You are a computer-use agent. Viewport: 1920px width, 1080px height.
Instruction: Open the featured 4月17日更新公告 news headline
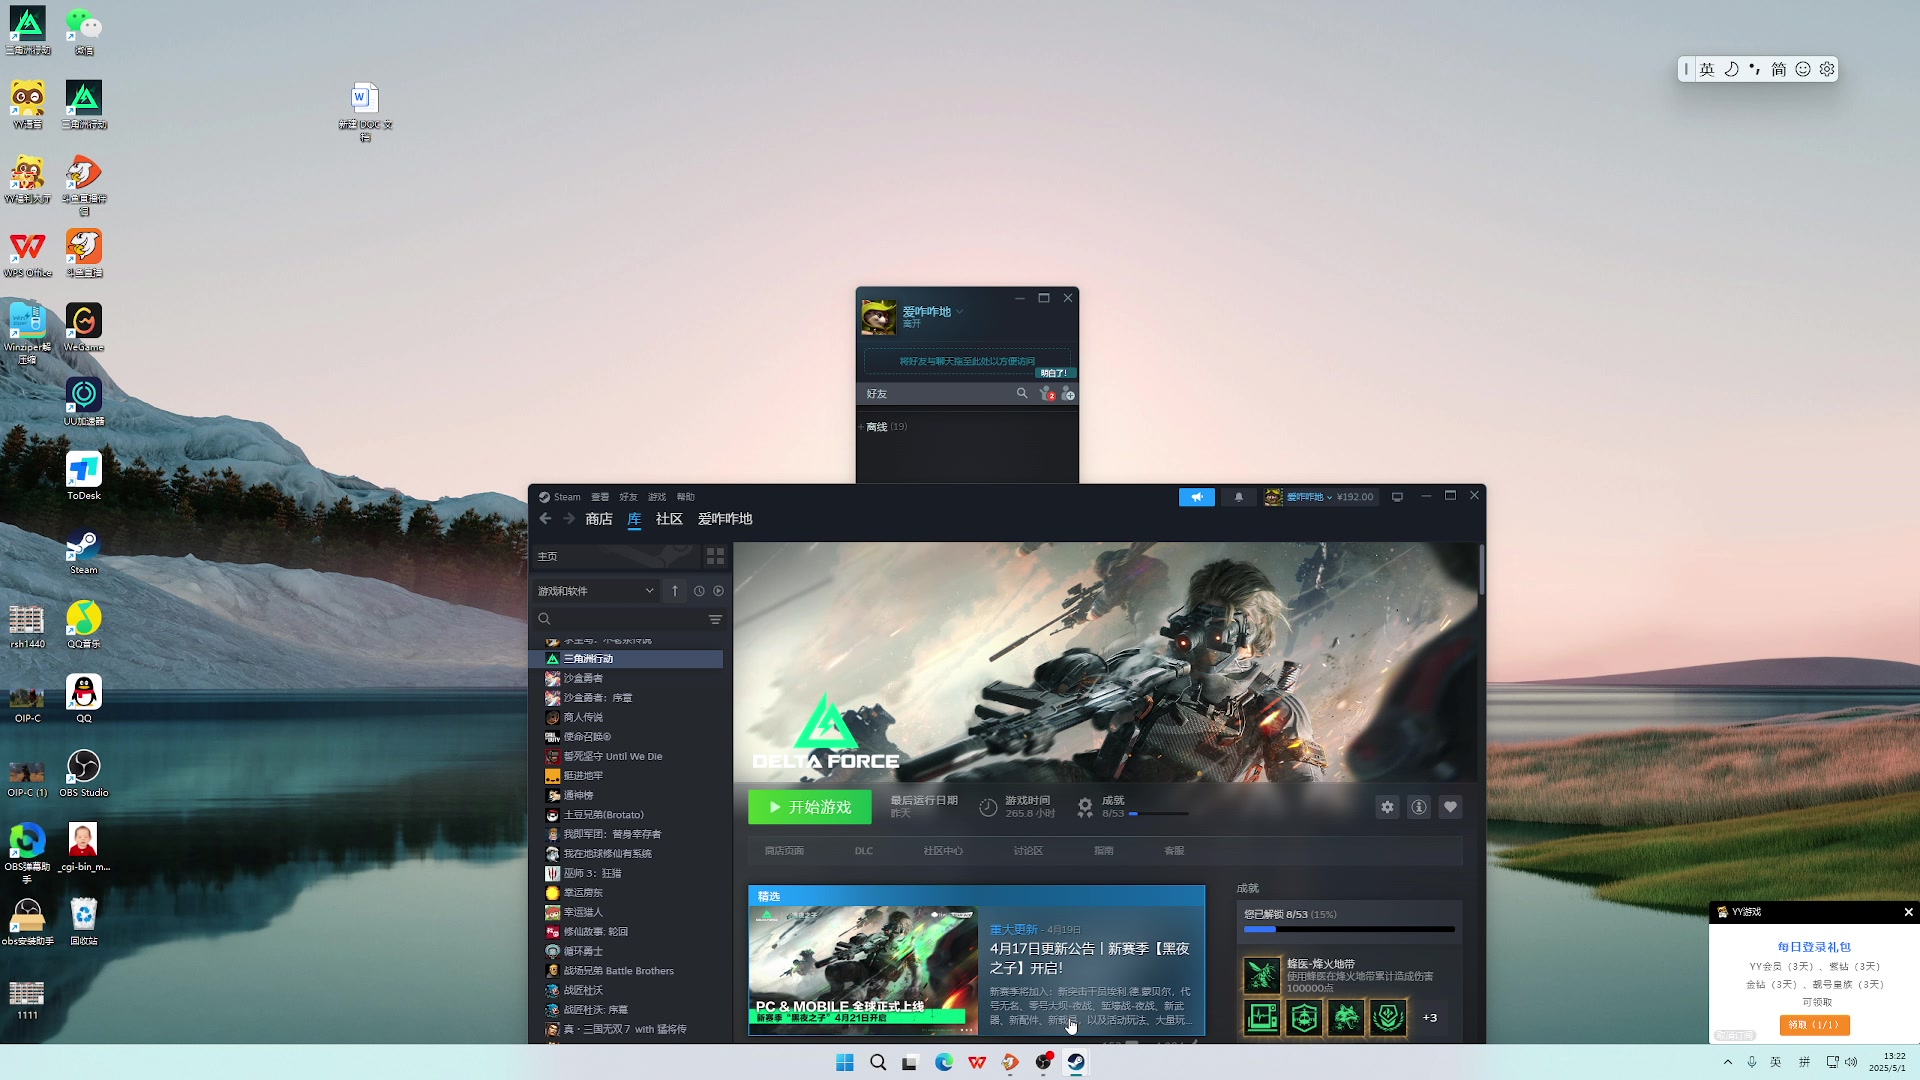[1089, 958]
